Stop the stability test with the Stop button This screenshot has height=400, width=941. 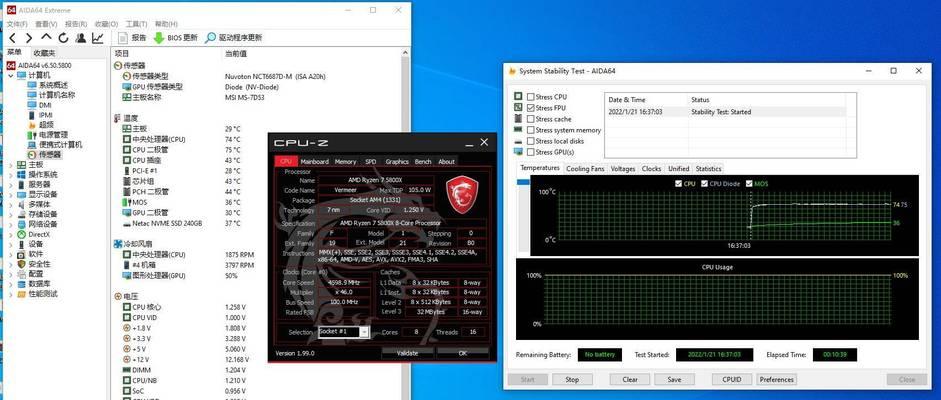(572, 380)
